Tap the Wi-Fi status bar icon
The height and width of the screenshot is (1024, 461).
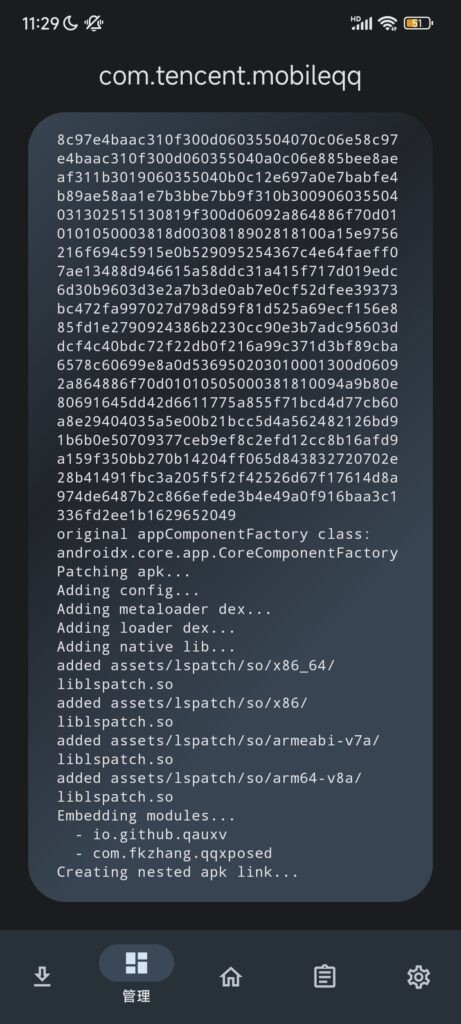click(388, 24)
